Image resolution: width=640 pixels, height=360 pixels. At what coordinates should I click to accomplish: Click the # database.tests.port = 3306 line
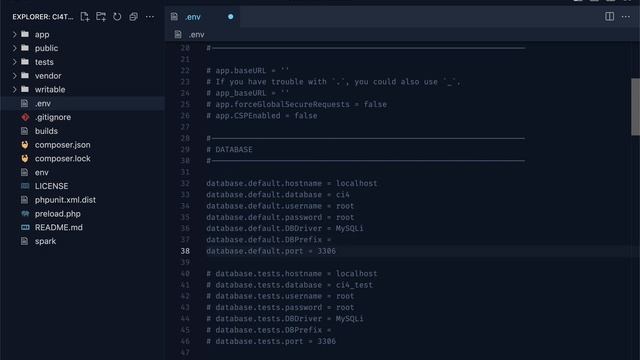271,341
